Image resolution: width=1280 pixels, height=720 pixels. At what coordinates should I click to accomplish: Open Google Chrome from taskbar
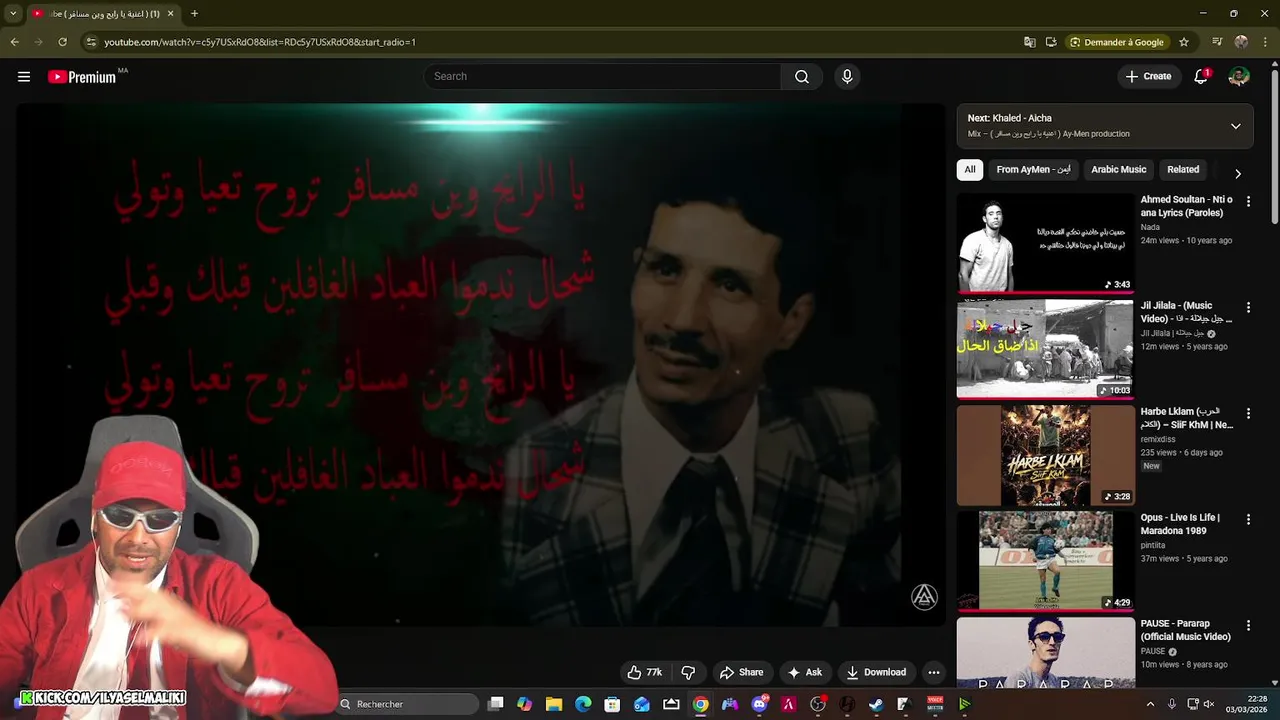(x=701, y=704)
